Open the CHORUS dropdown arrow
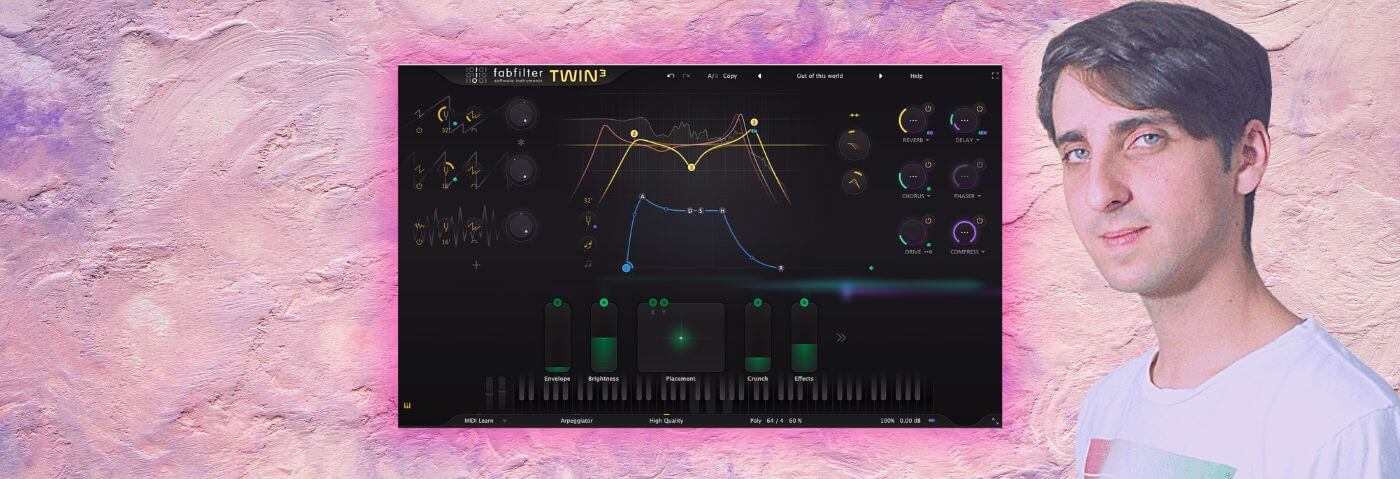 coord(928,197)
